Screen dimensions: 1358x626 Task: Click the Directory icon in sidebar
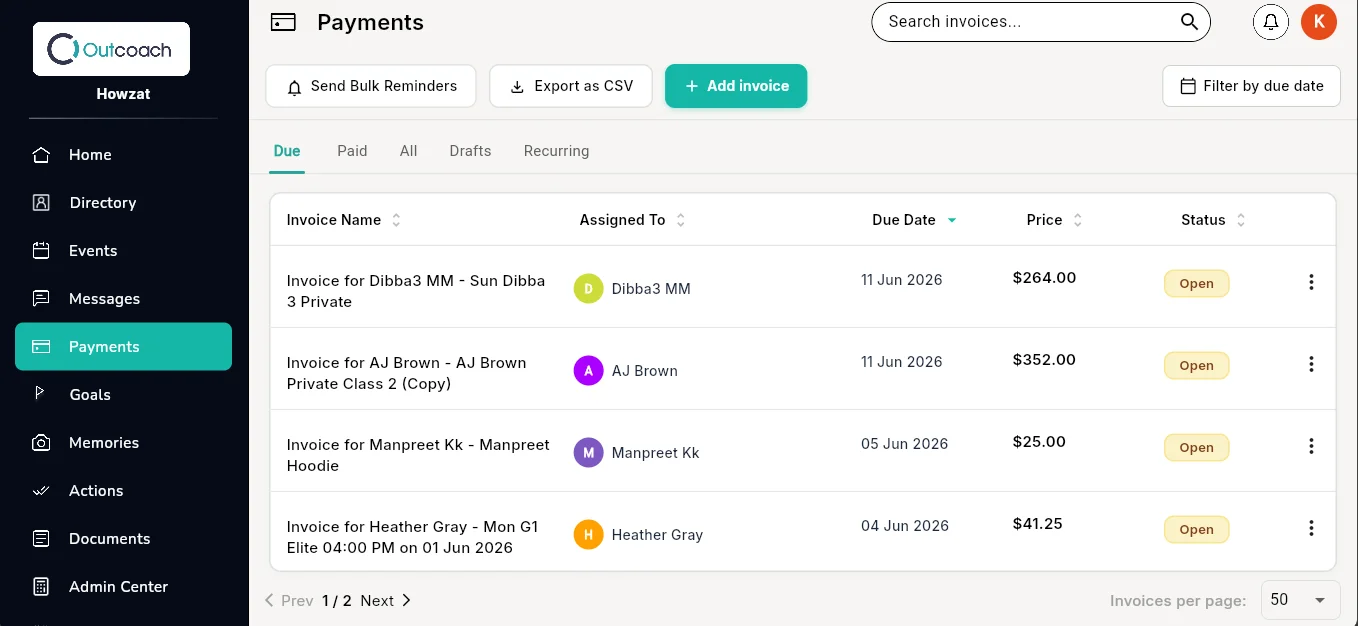click(x=41, y=203)
